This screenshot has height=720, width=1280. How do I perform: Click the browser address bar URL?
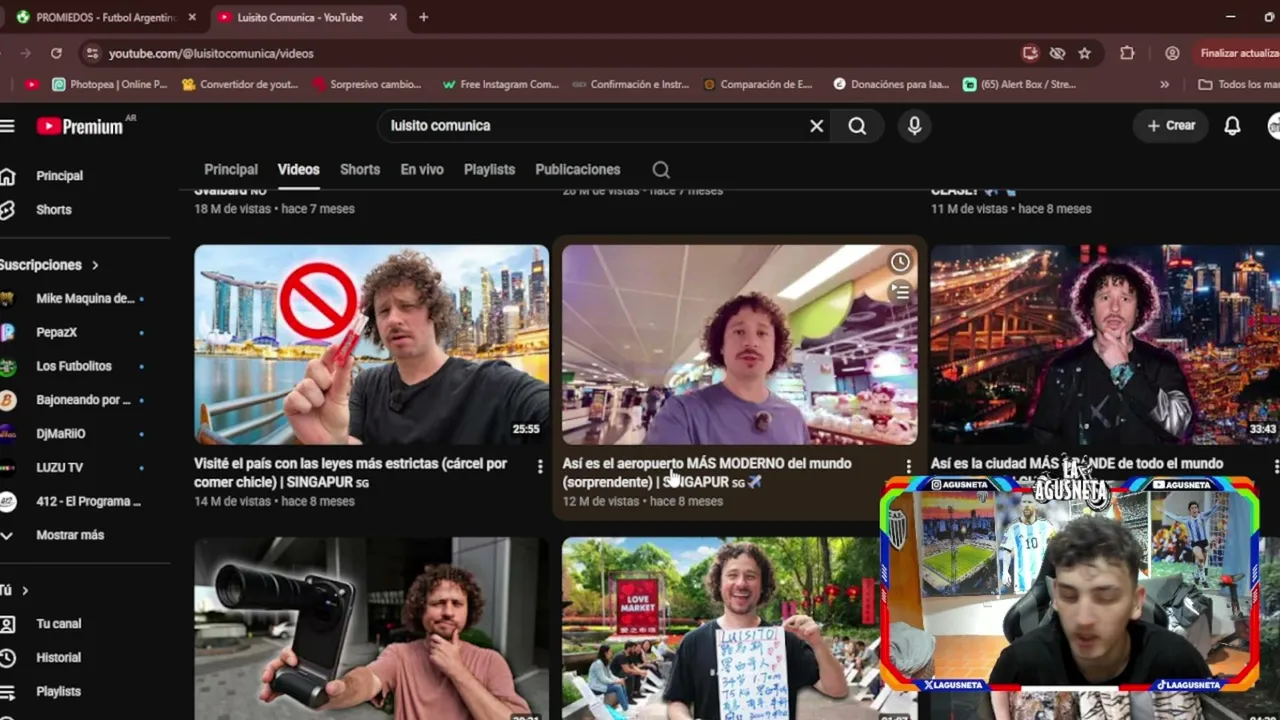[211, 53]
